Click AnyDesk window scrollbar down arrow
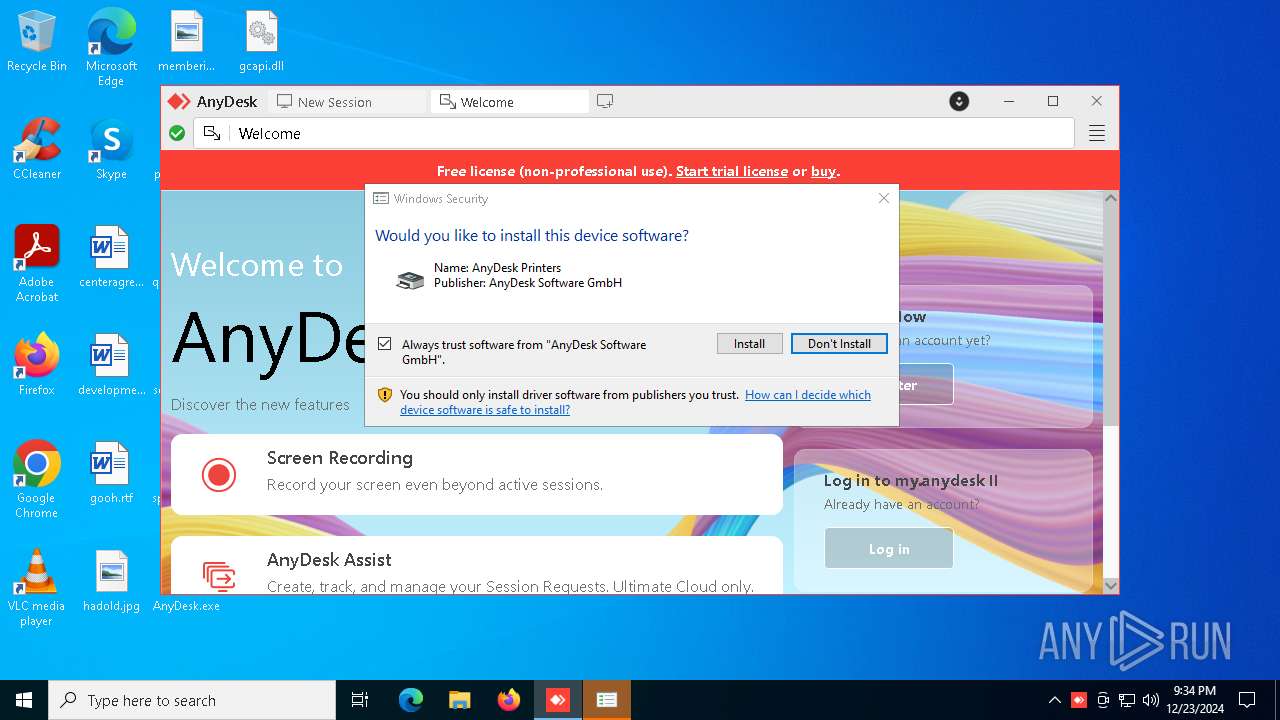Image resolution: width=1280 pixels, height=720 pixels. pos(1110,586)
